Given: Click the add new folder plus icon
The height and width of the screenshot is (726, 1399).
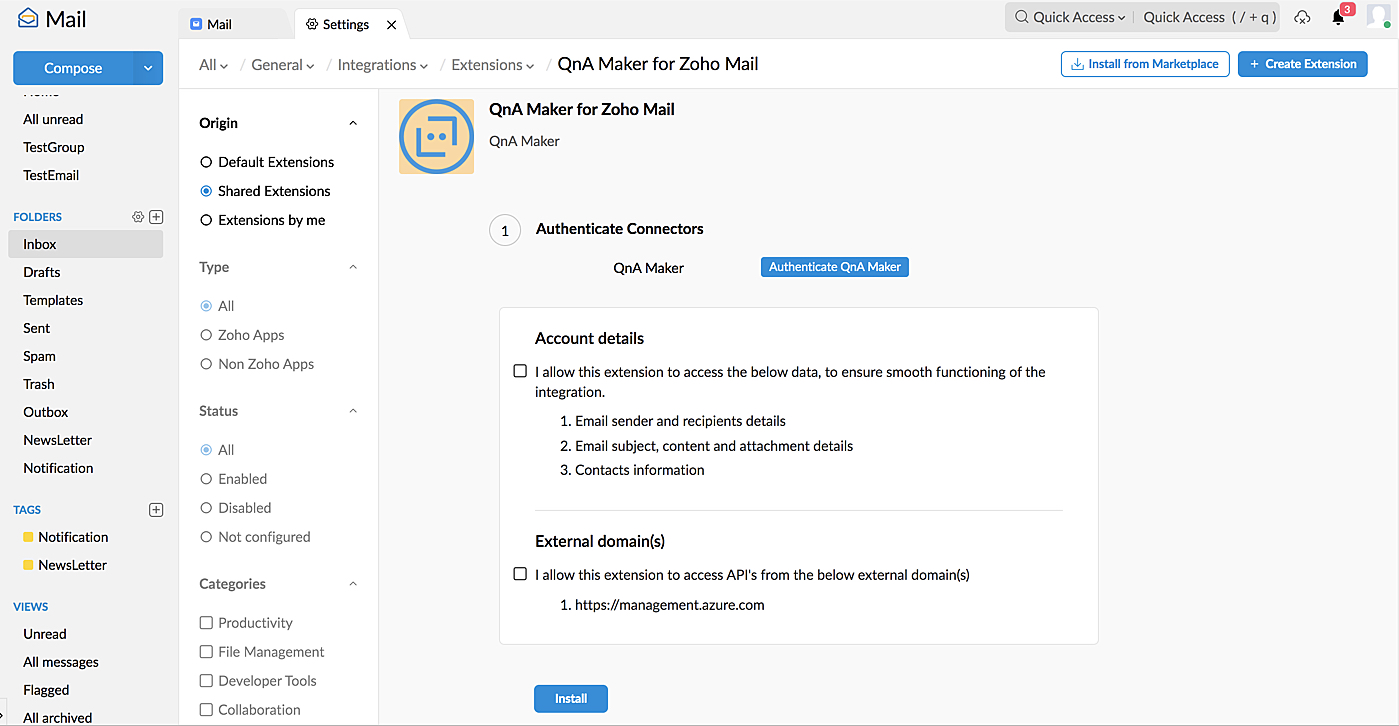Looking at the screenshot, I should (x=156, y=216).
